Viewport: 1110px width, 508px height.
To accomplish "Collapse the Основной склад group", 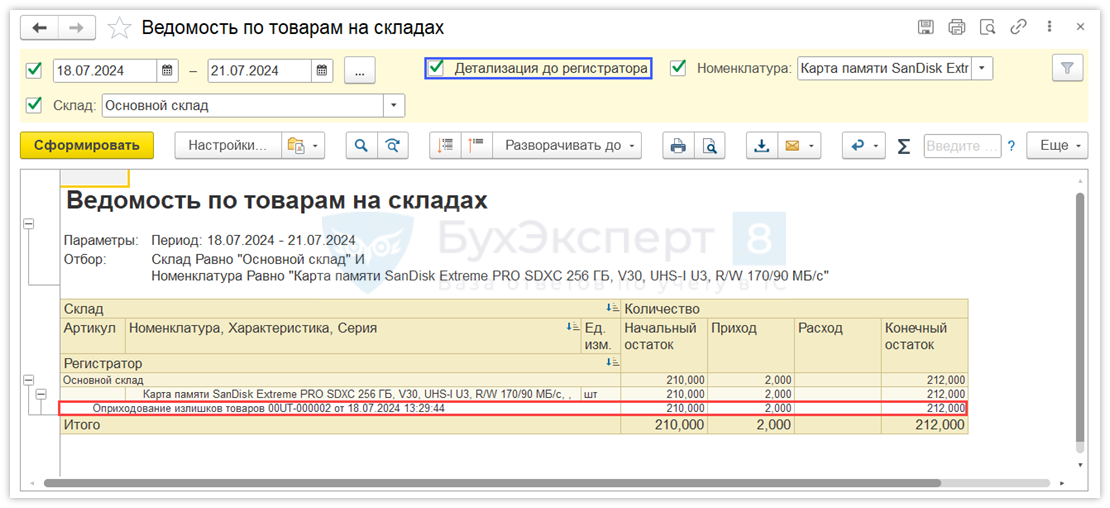I will point(29,380).
